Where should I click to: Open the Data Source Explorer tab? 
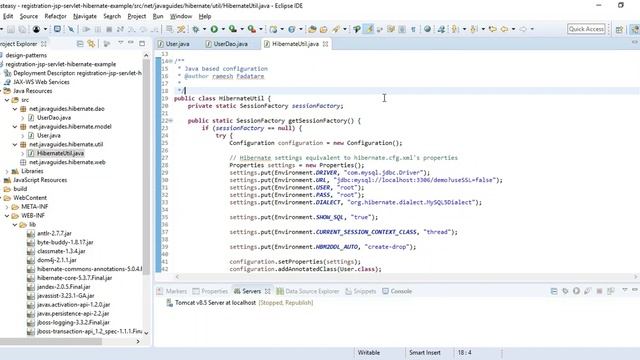(308, 291)
